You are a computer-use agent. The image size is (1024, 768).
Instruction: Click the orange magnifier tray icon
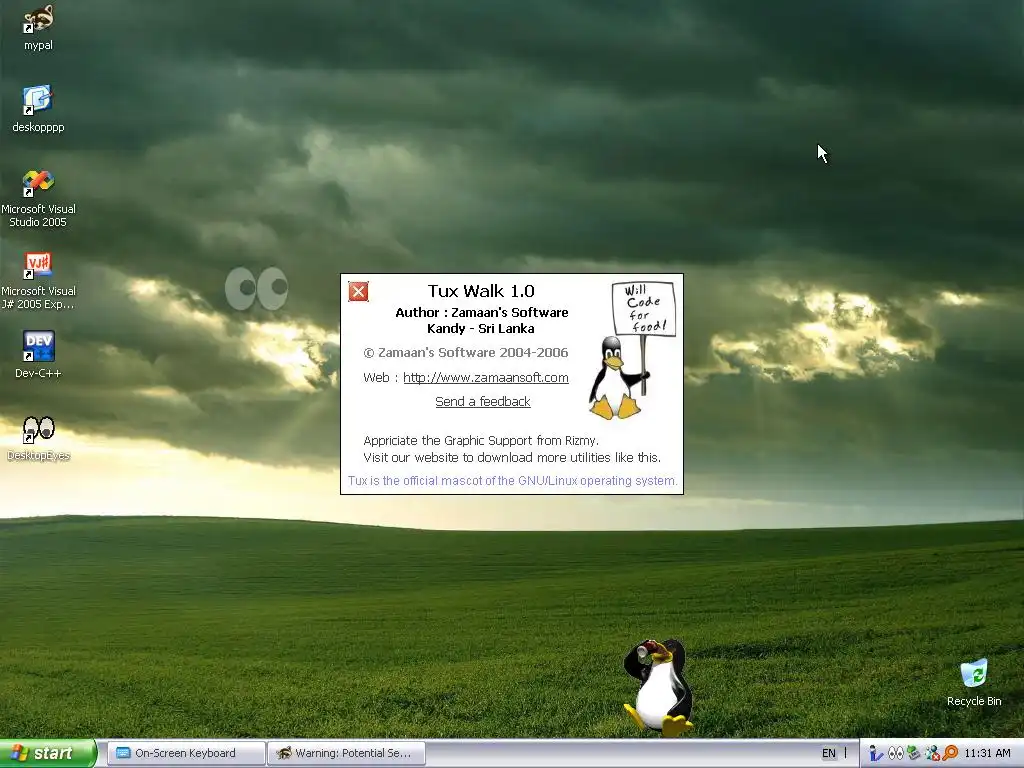[950, 753]
